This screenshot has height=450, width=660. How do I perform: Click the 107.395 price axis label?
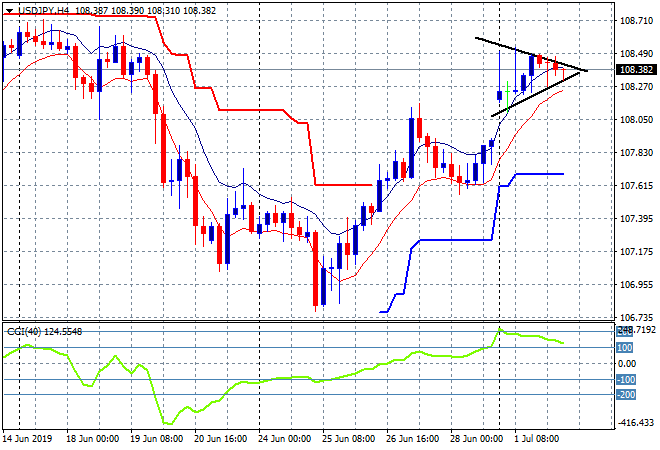(636, 218)
